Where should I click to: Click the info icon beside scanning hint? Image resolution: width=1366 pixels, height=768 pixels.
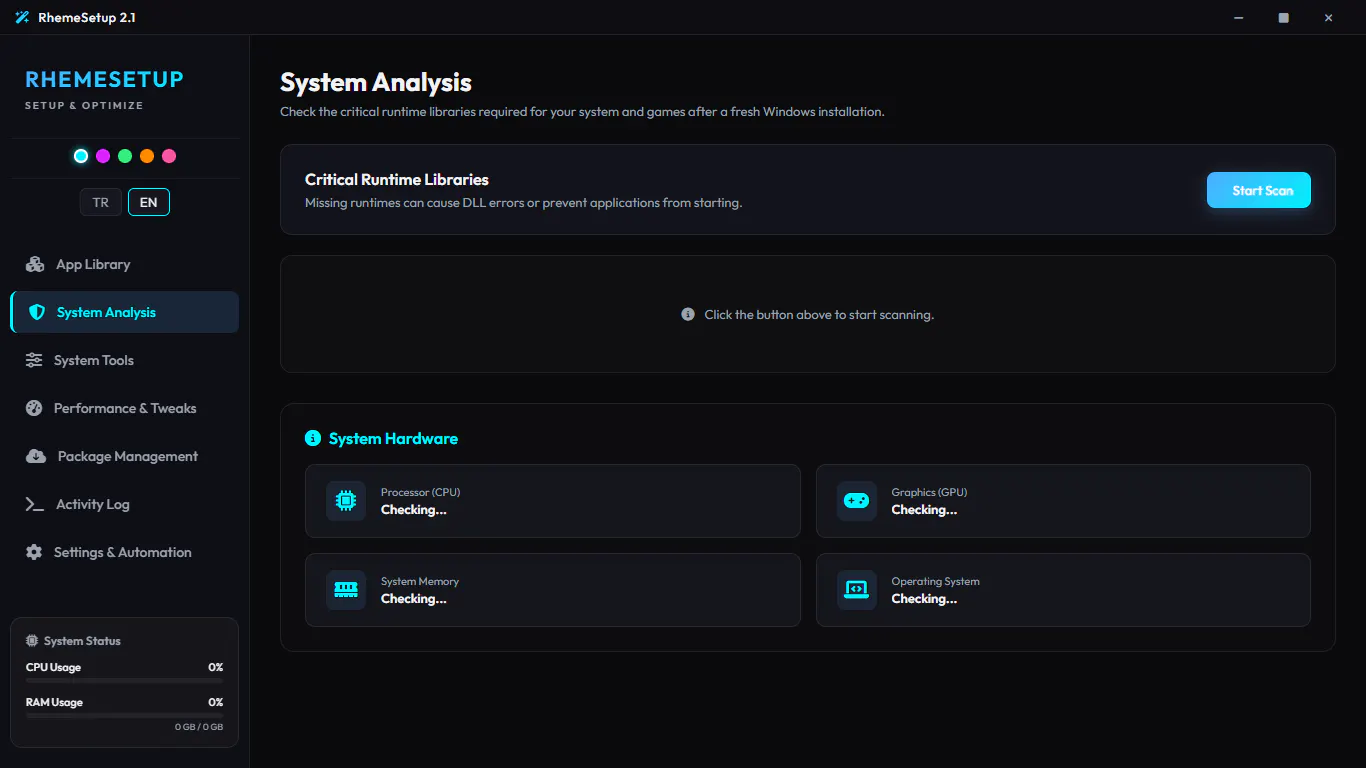[688, 314]
